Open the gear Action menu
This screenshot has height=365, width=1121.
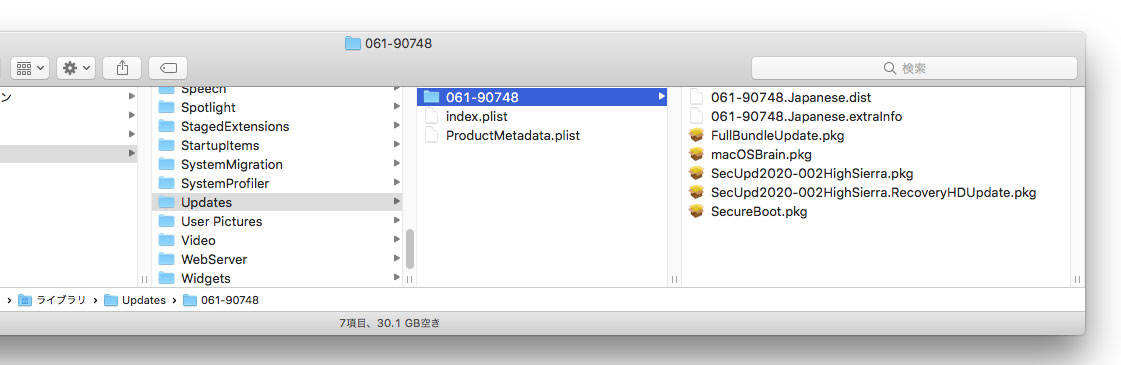pos(76,68)
